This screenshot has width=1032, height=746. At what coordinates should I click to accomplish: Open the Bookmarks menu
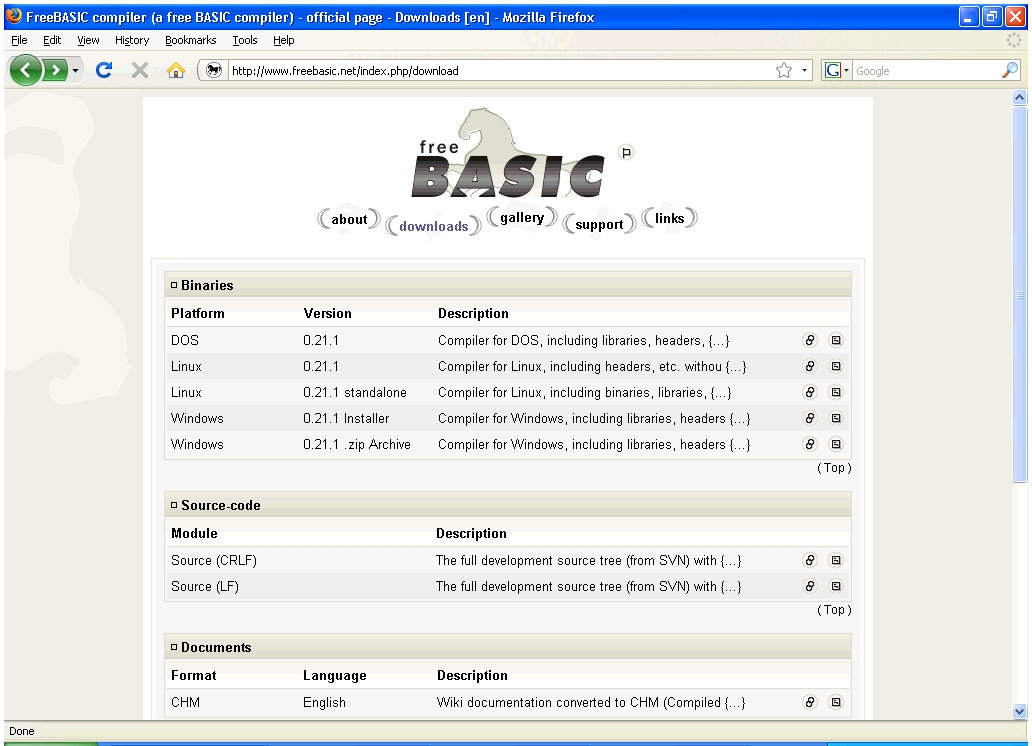(x=190, y=40)
